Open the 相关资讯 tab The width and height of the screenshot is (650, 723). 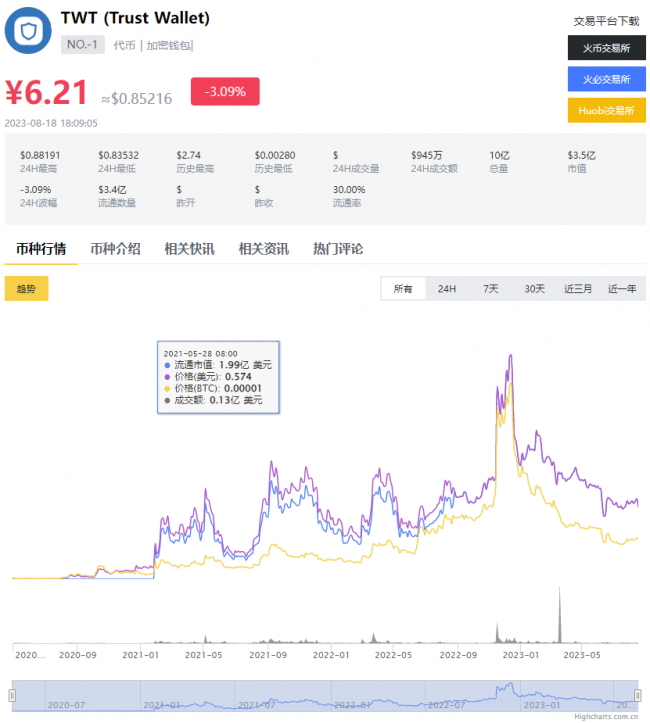[264, 249]
